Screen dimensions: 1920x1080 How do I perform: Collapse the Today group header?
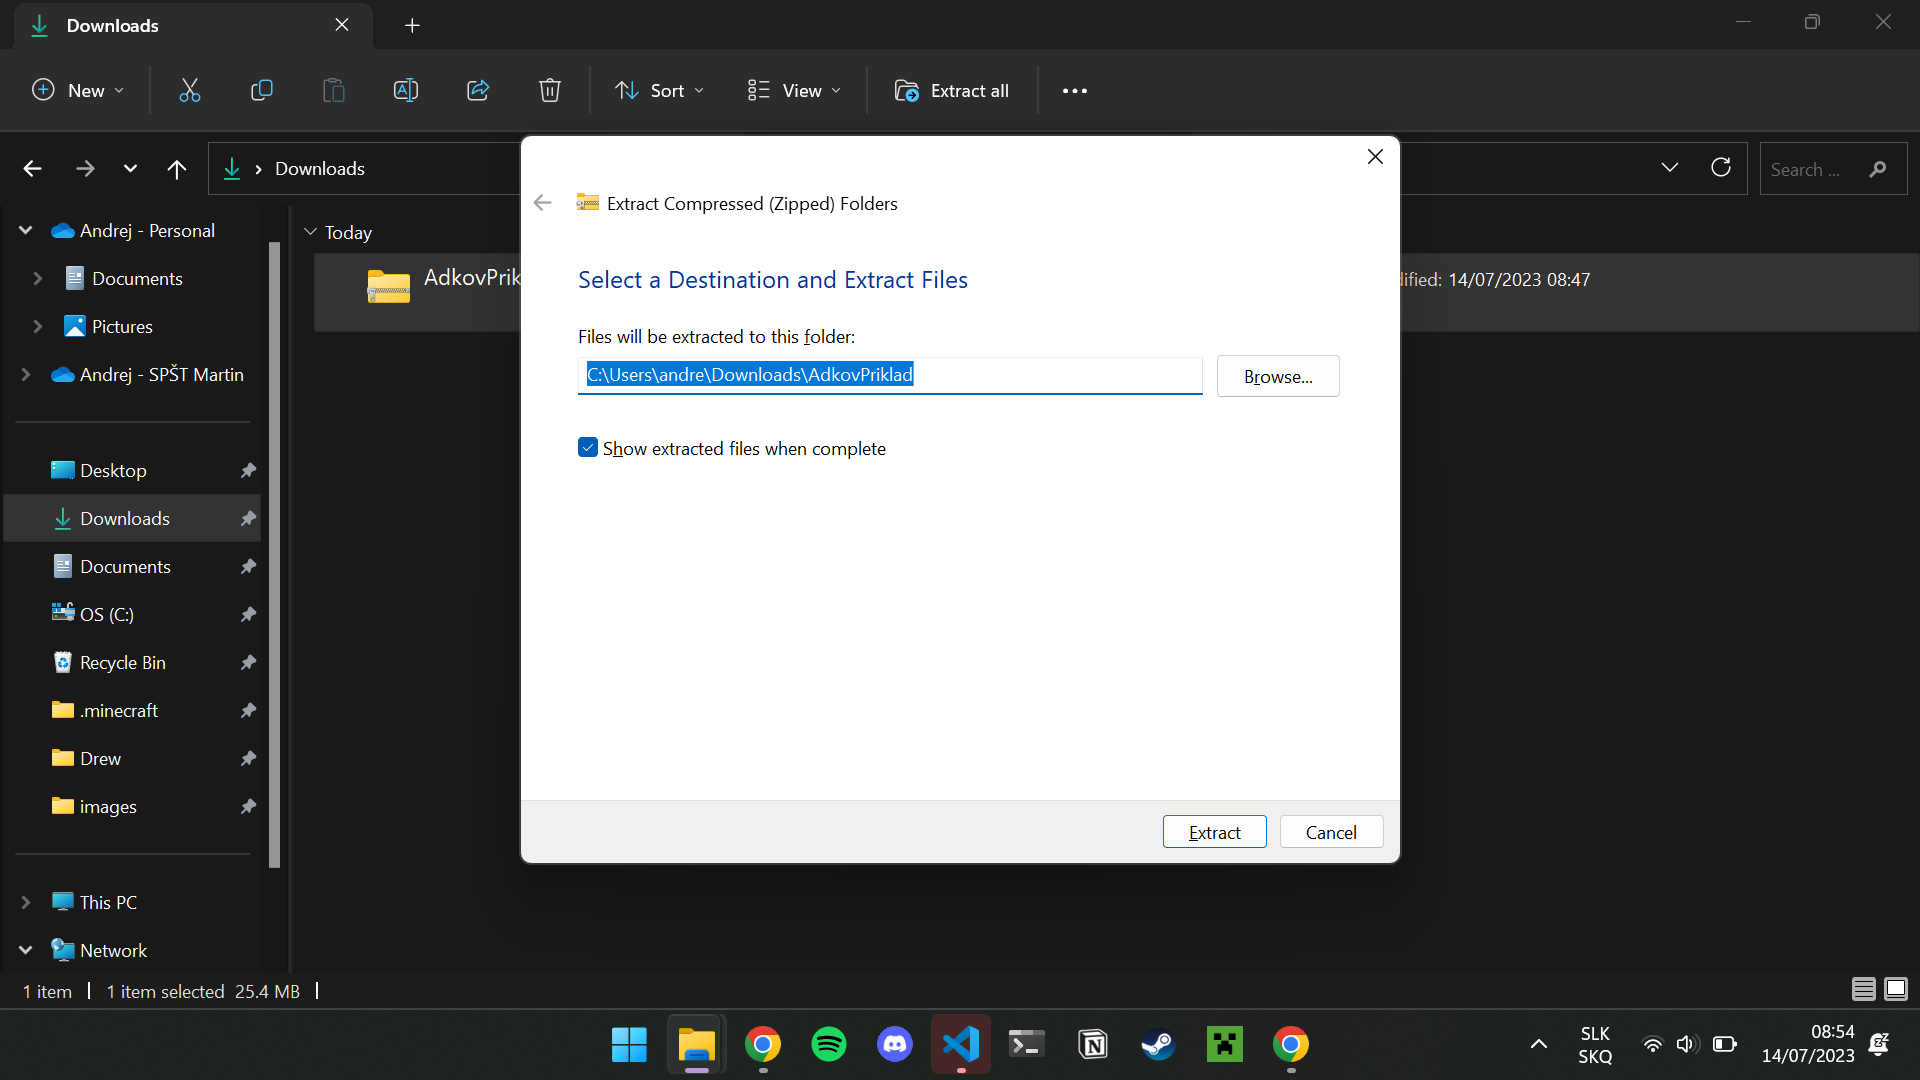click(311, 232)
